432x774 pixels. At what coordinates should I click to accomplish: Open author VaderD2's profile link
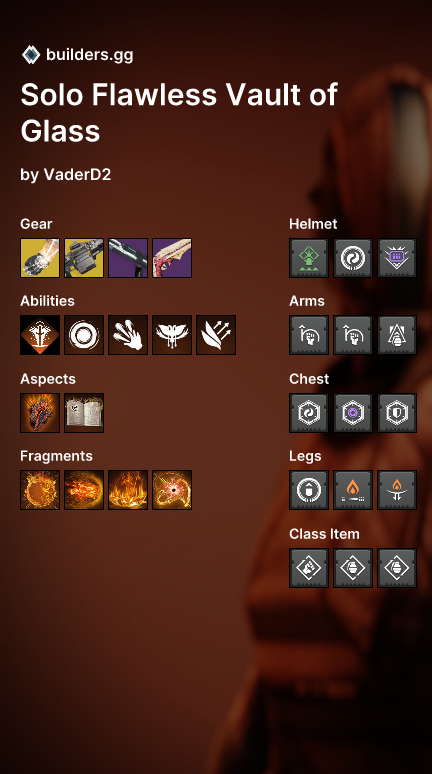[x=78, y=174]
